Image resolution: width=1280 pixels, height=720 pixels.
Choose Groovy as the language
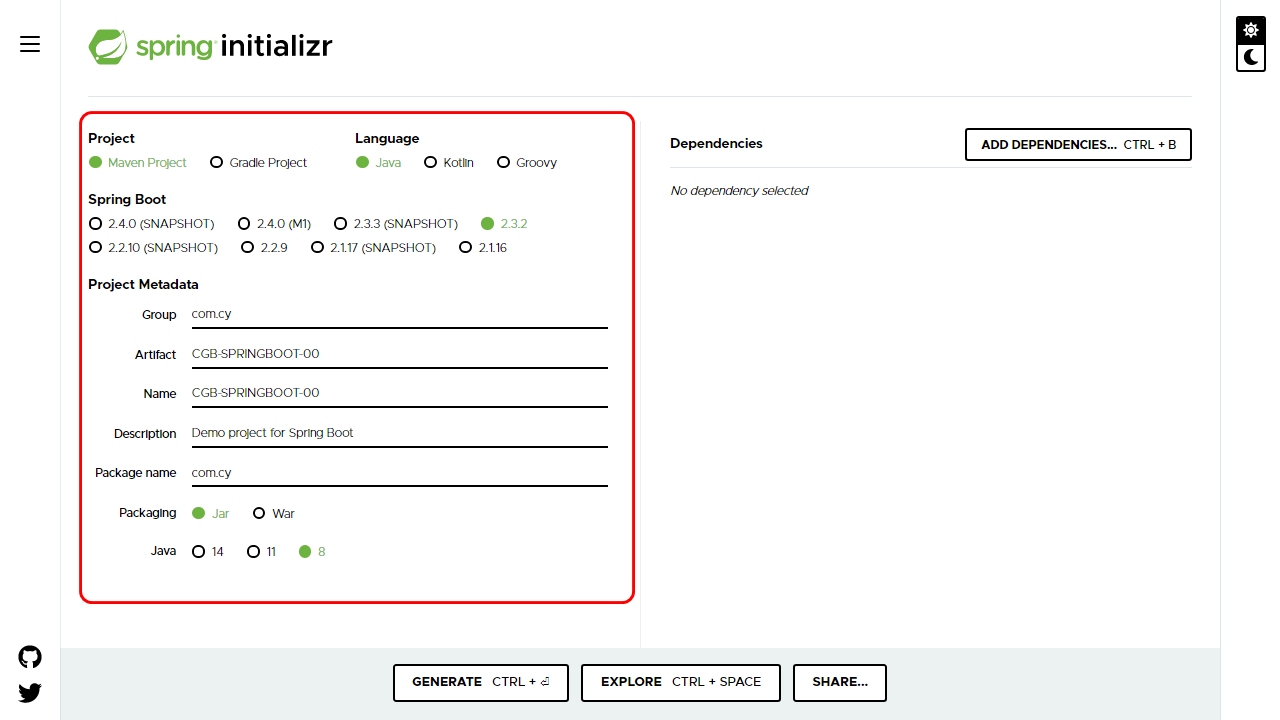(527, 162)
